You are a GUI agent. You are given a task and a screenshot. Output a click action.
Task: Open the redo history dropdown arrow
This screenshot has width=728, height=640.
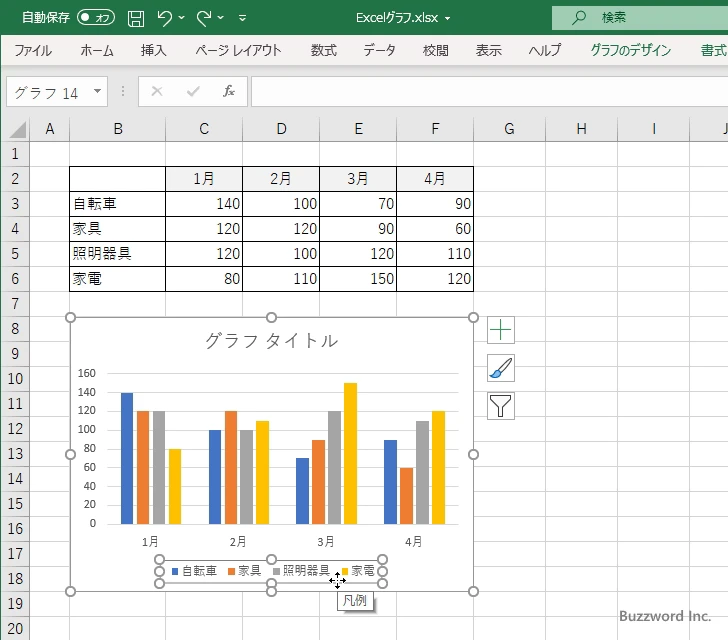221,18
